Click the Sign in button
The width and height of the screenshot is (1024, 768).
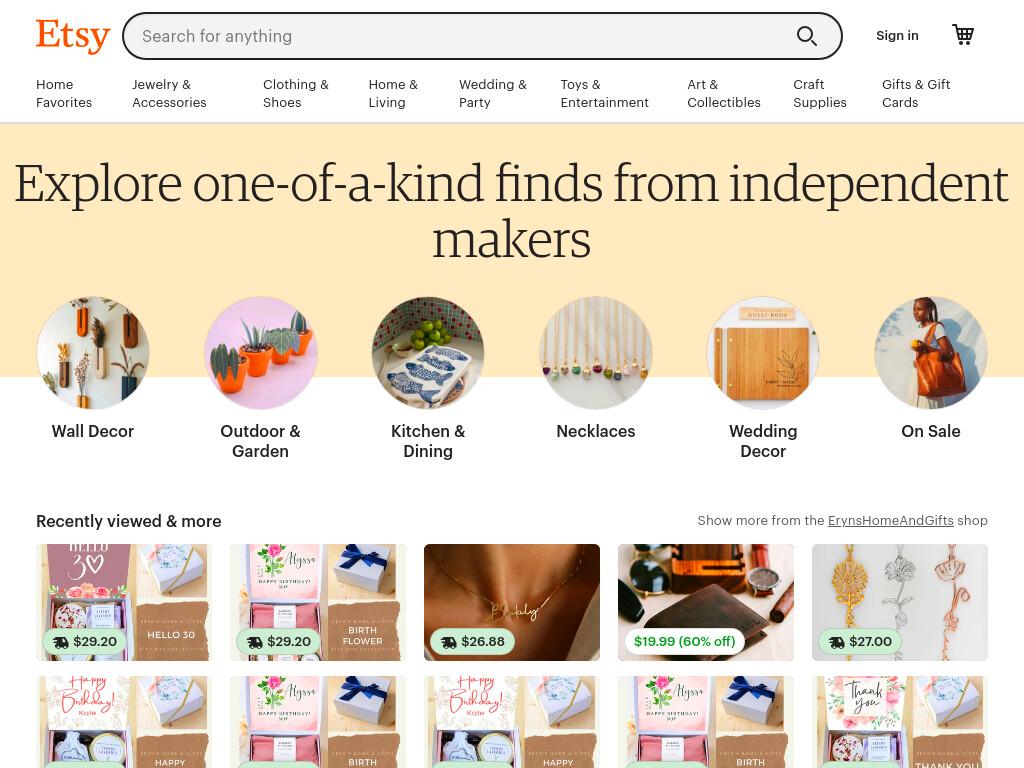[897, 36]
